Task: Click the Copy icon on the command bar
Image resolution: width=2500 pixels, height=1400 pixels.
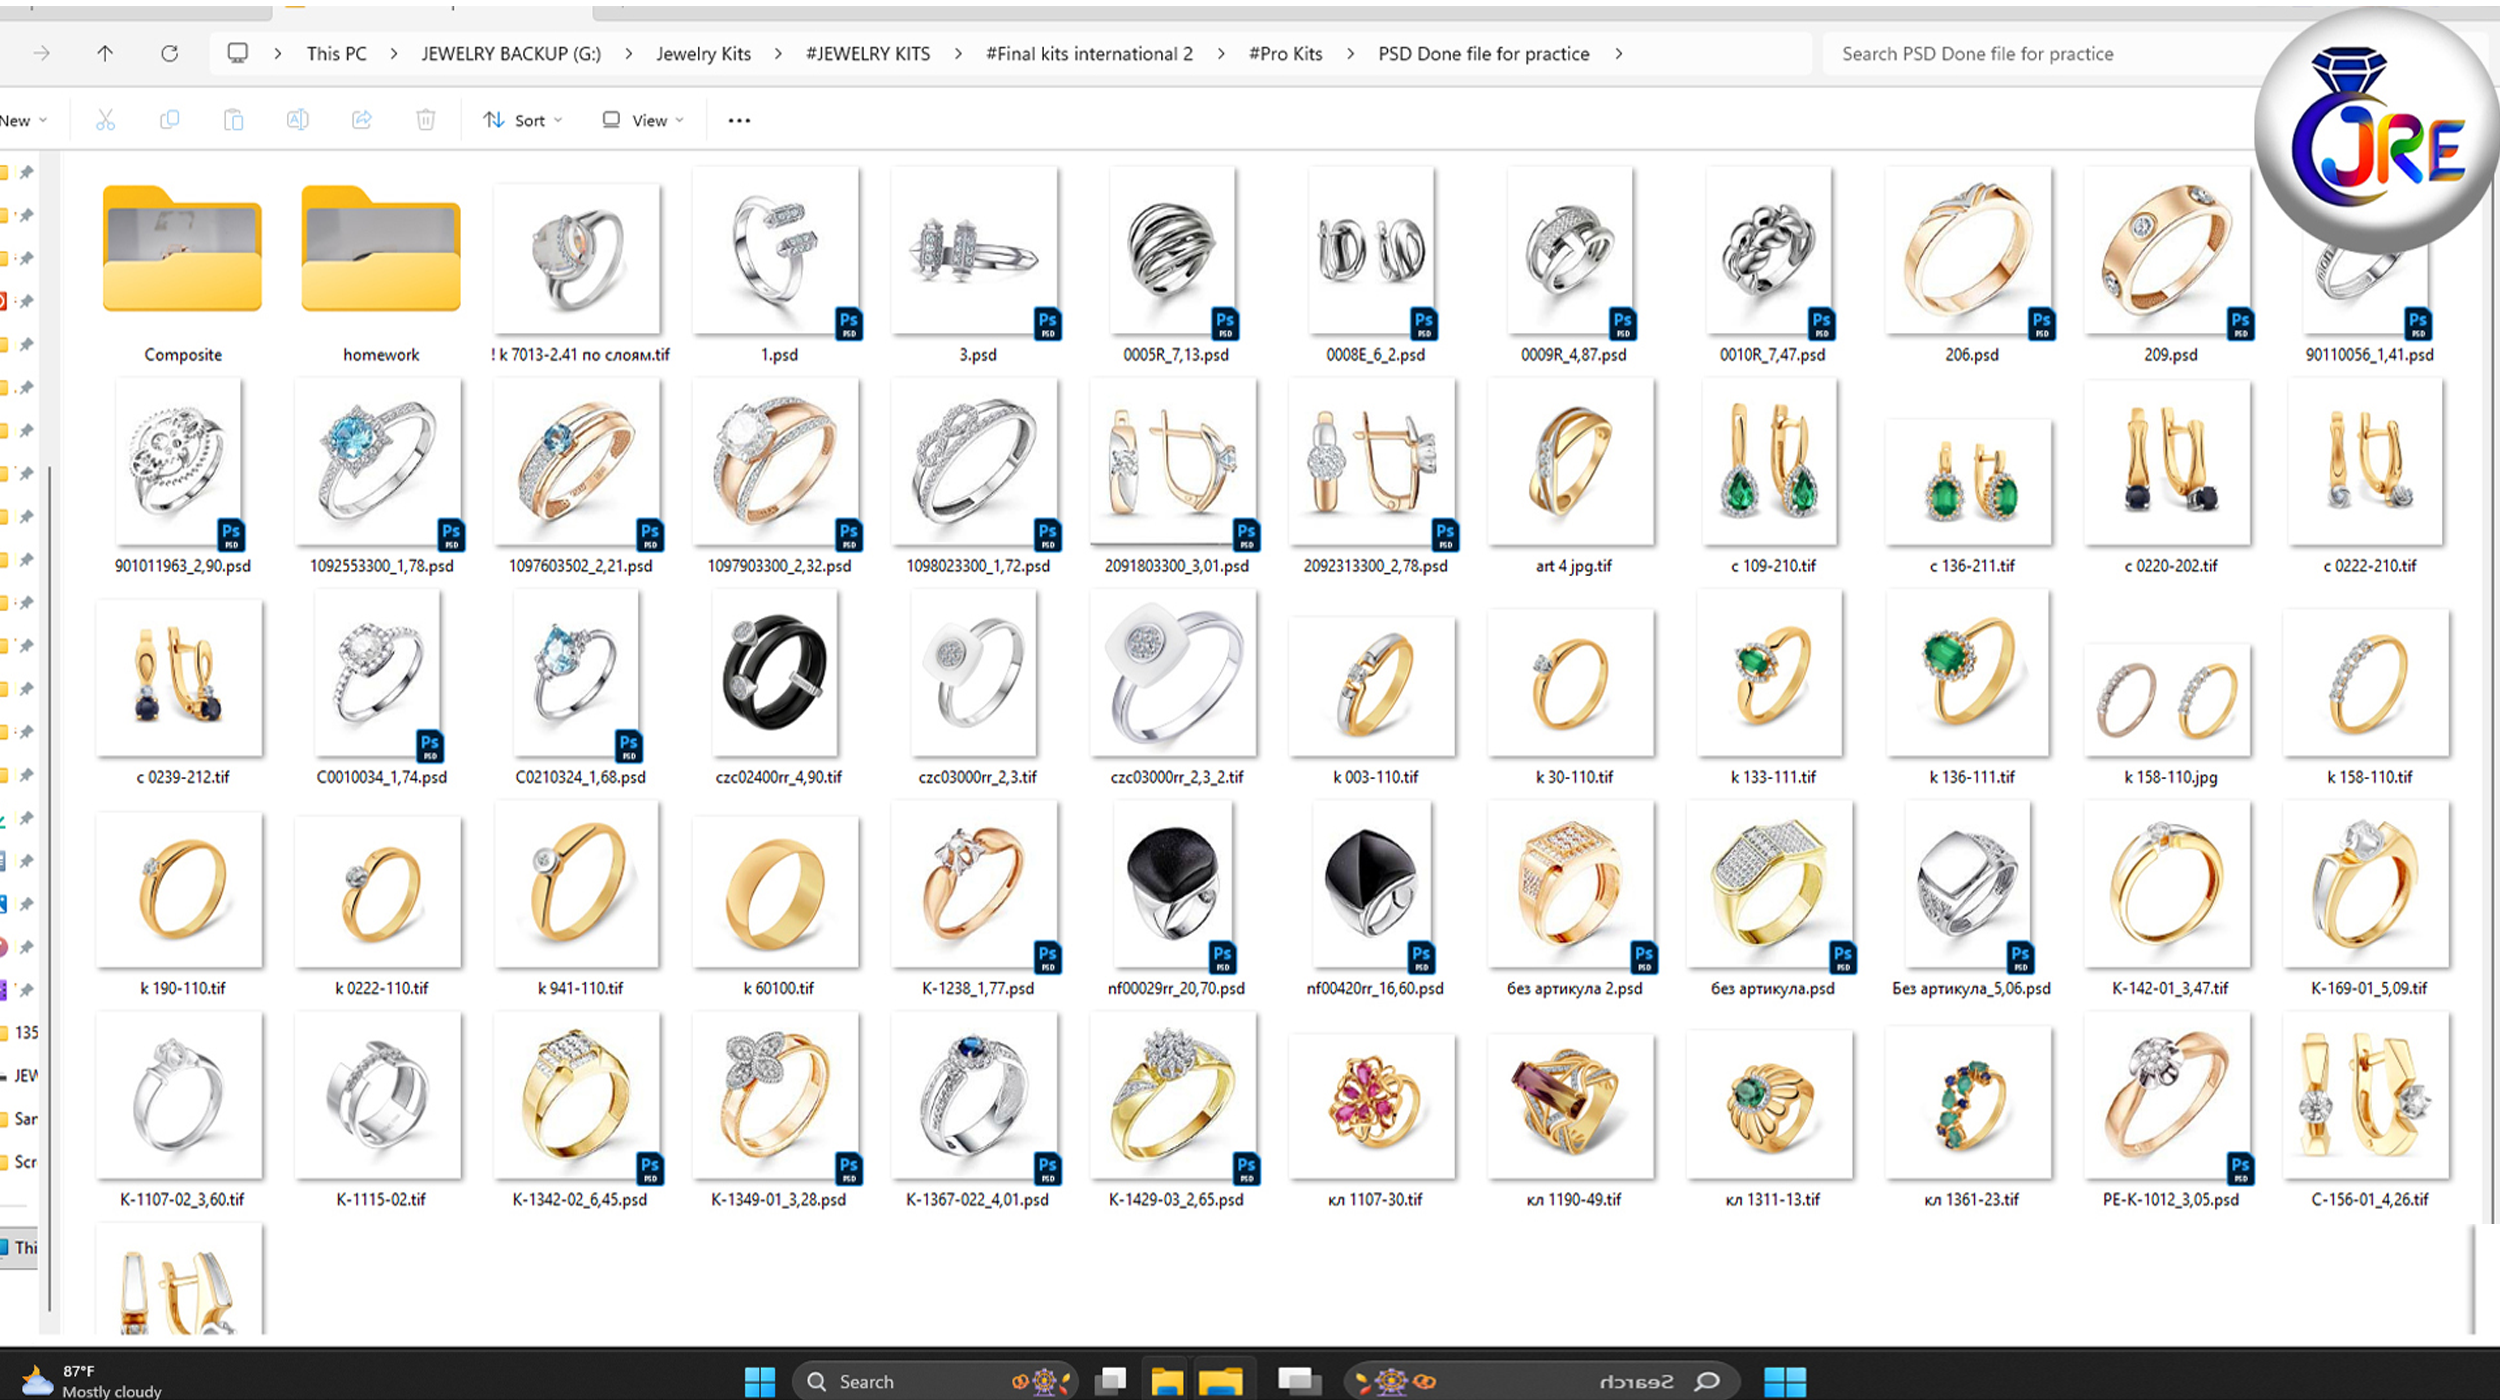Action: coord(169,119)
